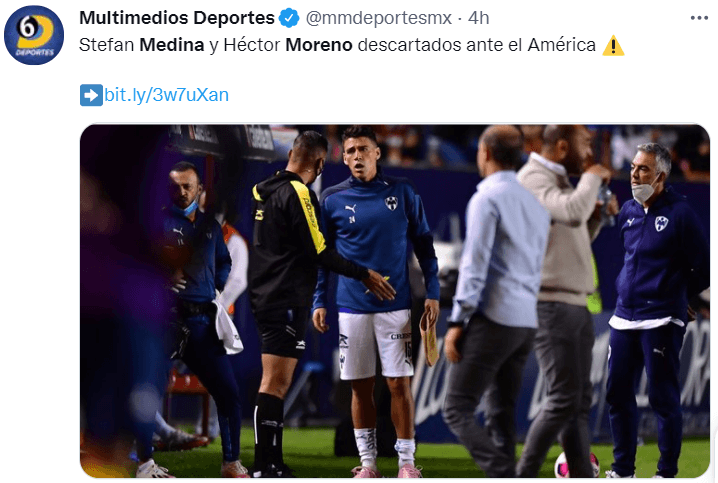Open the bit.ly/3w7uXan link
Viewport: 718px width, 483px height.
pos(166,95)
